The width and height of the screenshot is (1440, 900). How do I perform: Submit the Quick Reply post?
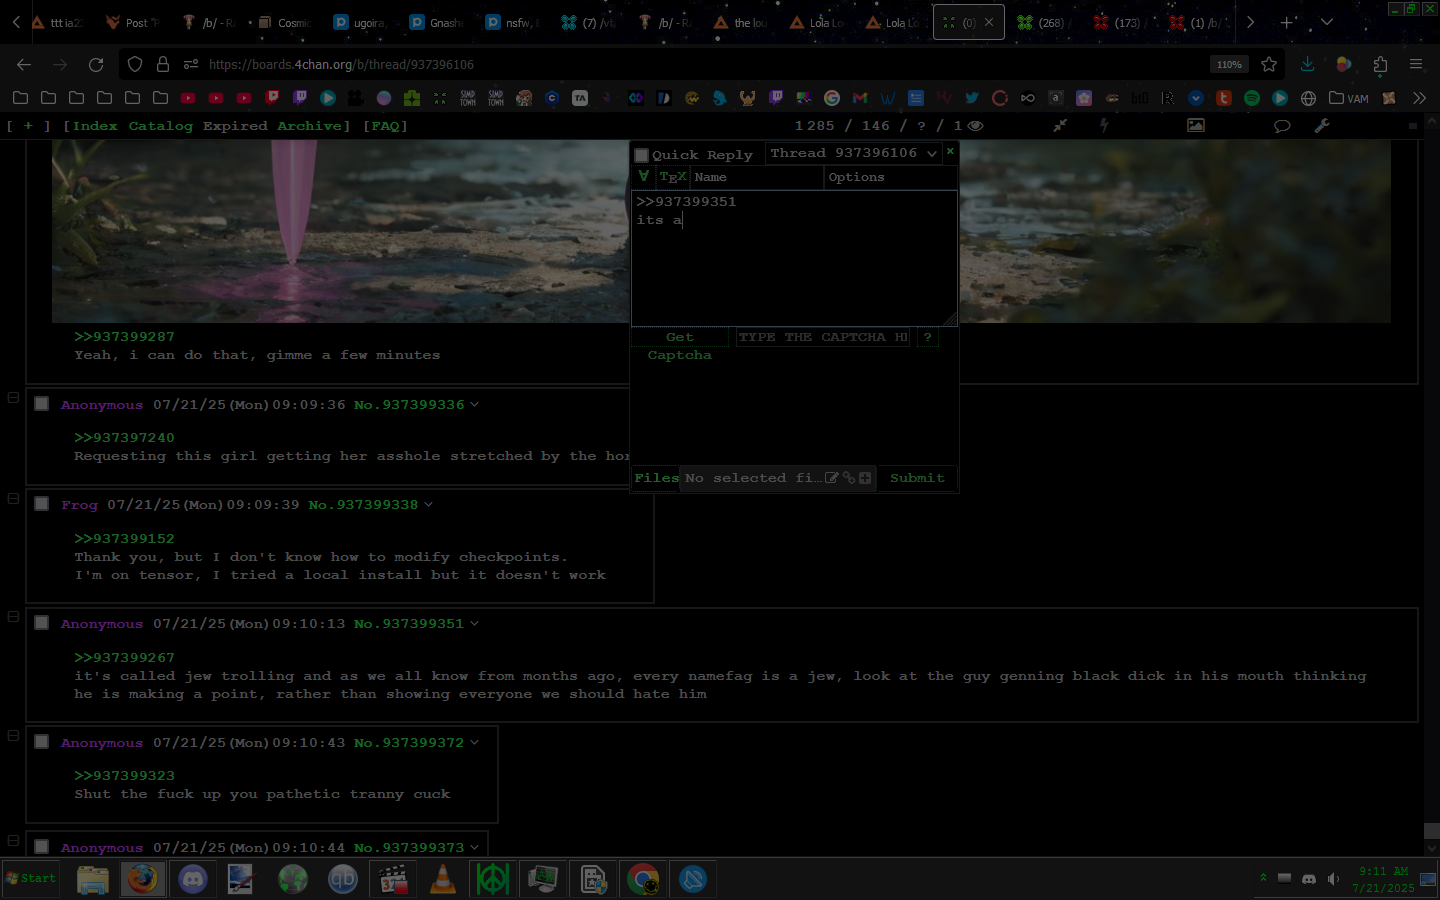[x=918, y=478]
